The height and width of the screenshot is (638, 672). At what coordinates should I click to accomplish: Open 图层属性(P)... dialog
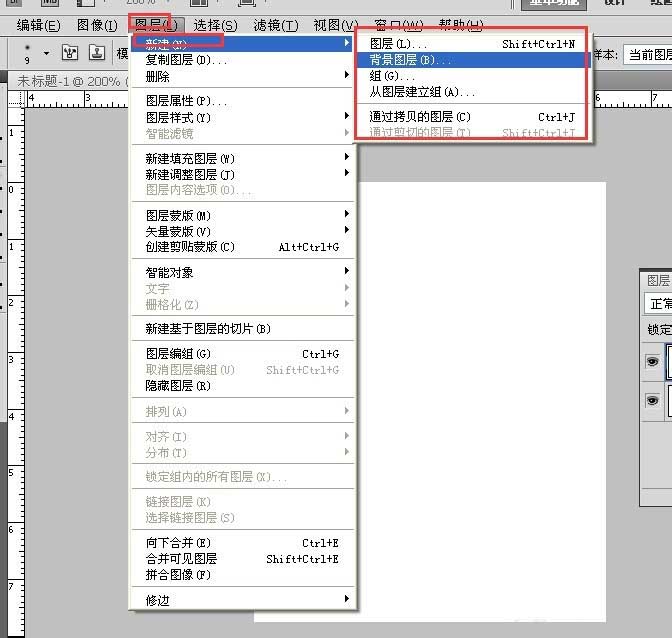242,101
